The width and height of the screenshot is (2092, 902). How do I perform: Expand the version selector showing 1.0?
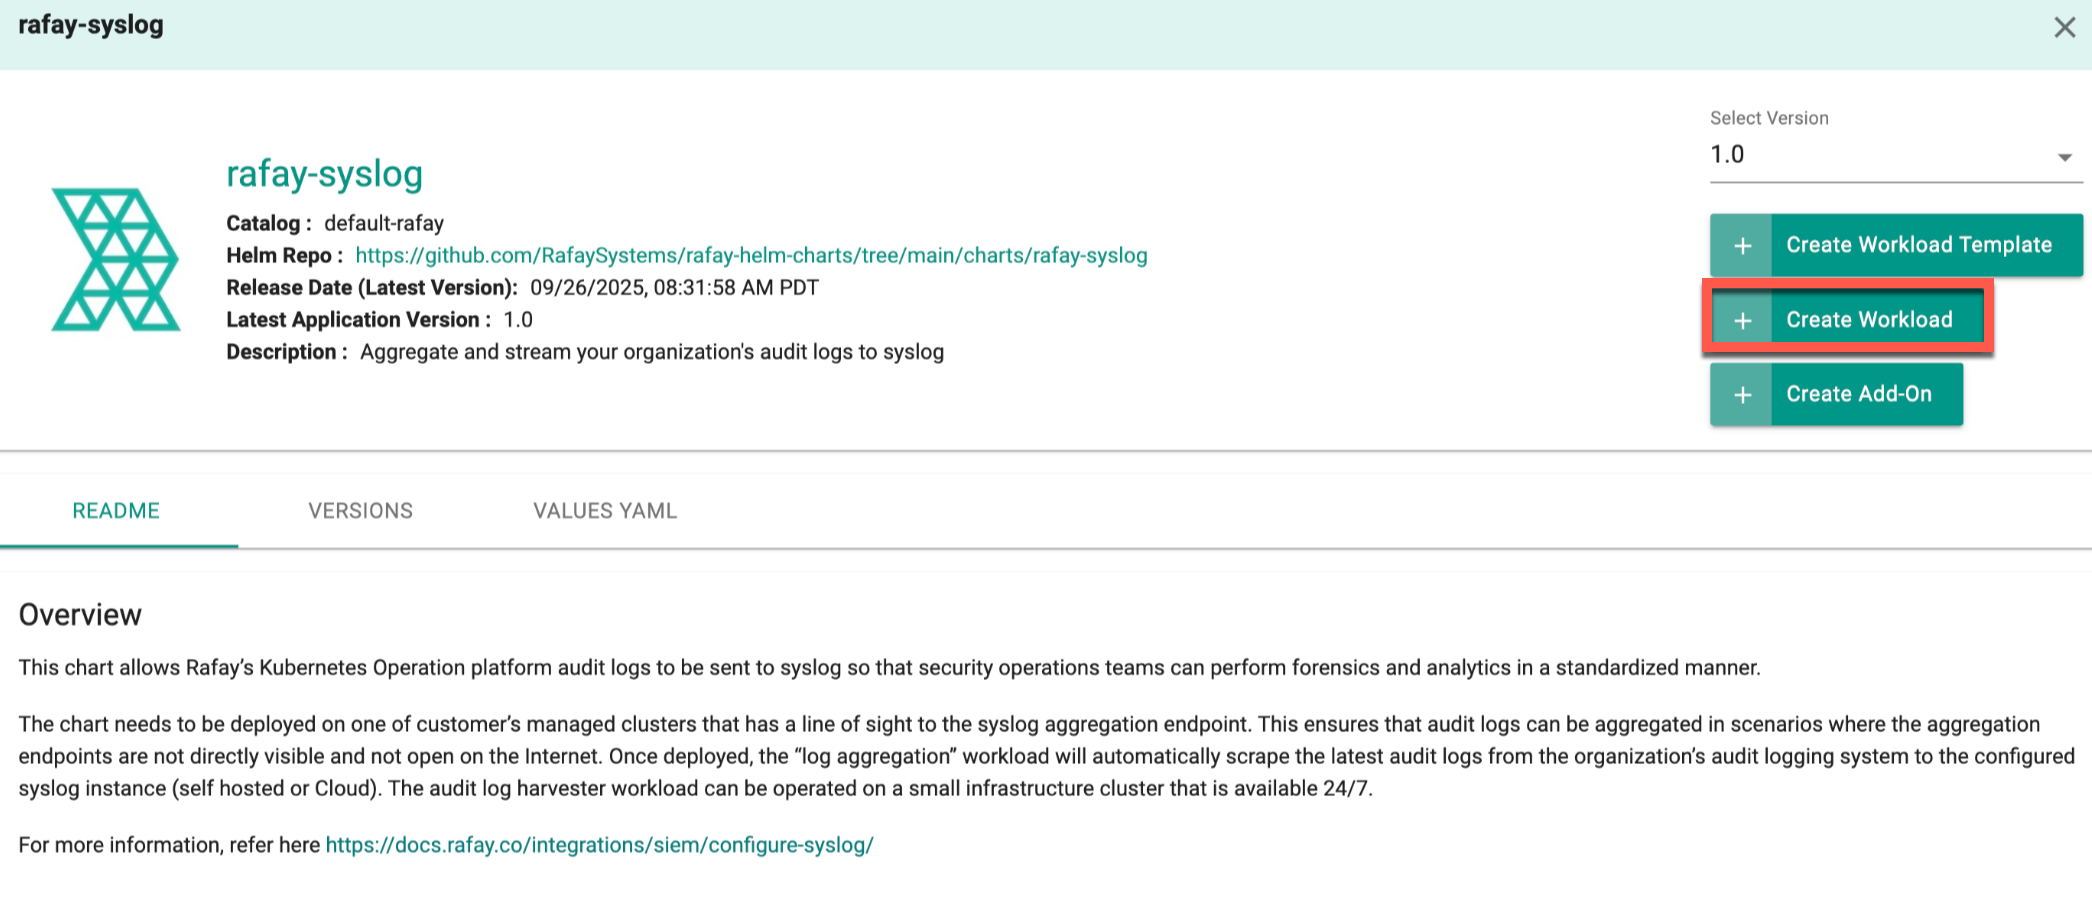tap(1890, 156)
